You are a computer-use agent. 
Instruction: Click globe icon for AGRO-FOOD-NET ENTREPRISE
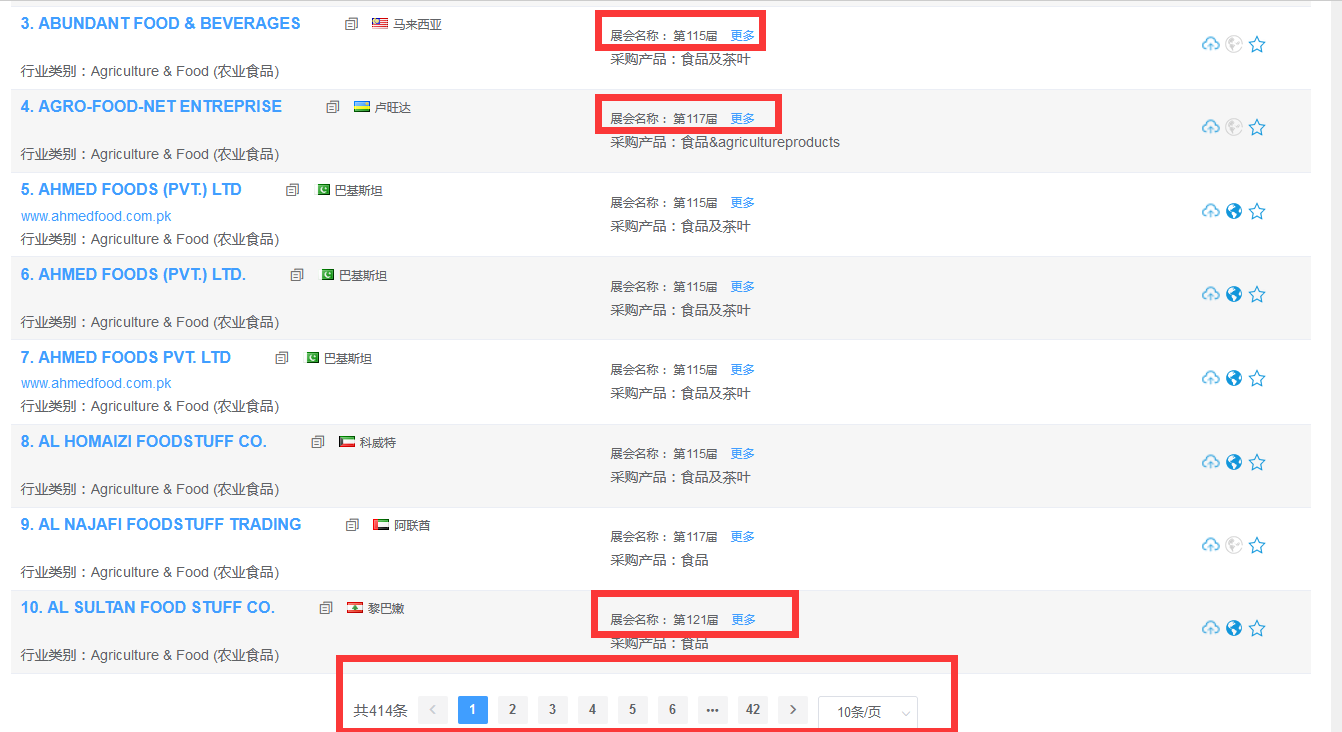point(1234,127)
